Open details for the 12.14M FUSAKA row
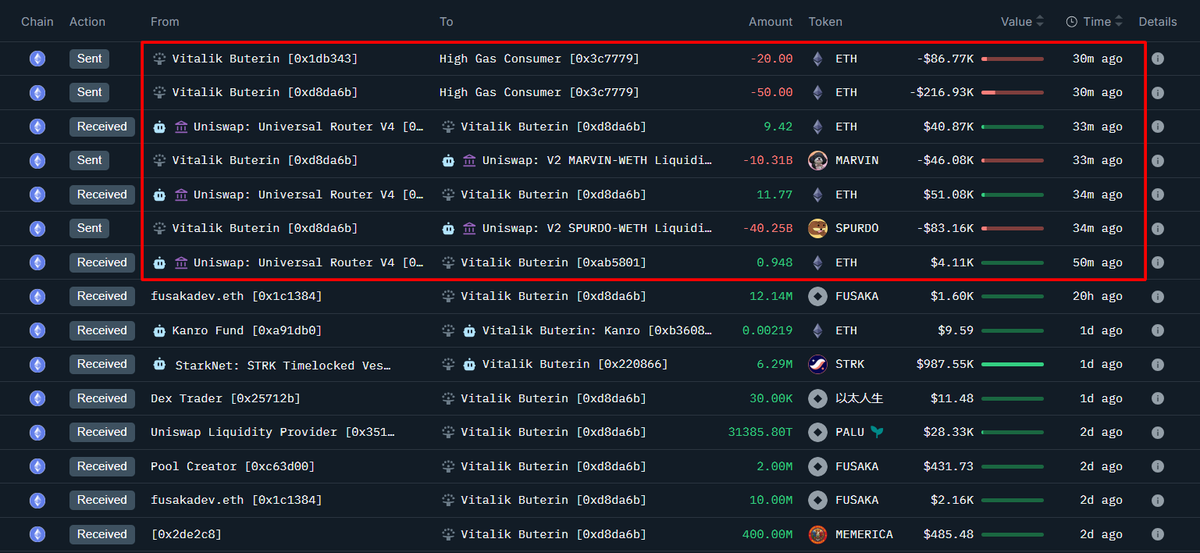This screenshot has width=1200, height=553. click(x=1157, y=297)
